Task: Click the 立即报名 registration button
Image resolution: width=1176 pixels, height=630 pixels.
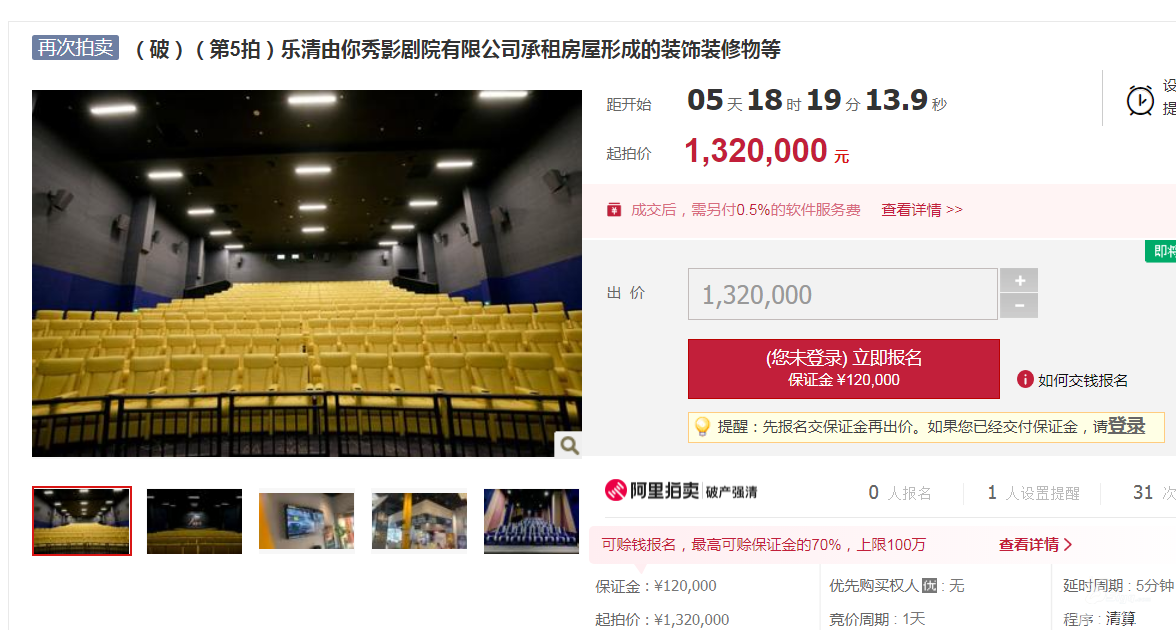Action: pyautogui.click(x=844, y=368)
